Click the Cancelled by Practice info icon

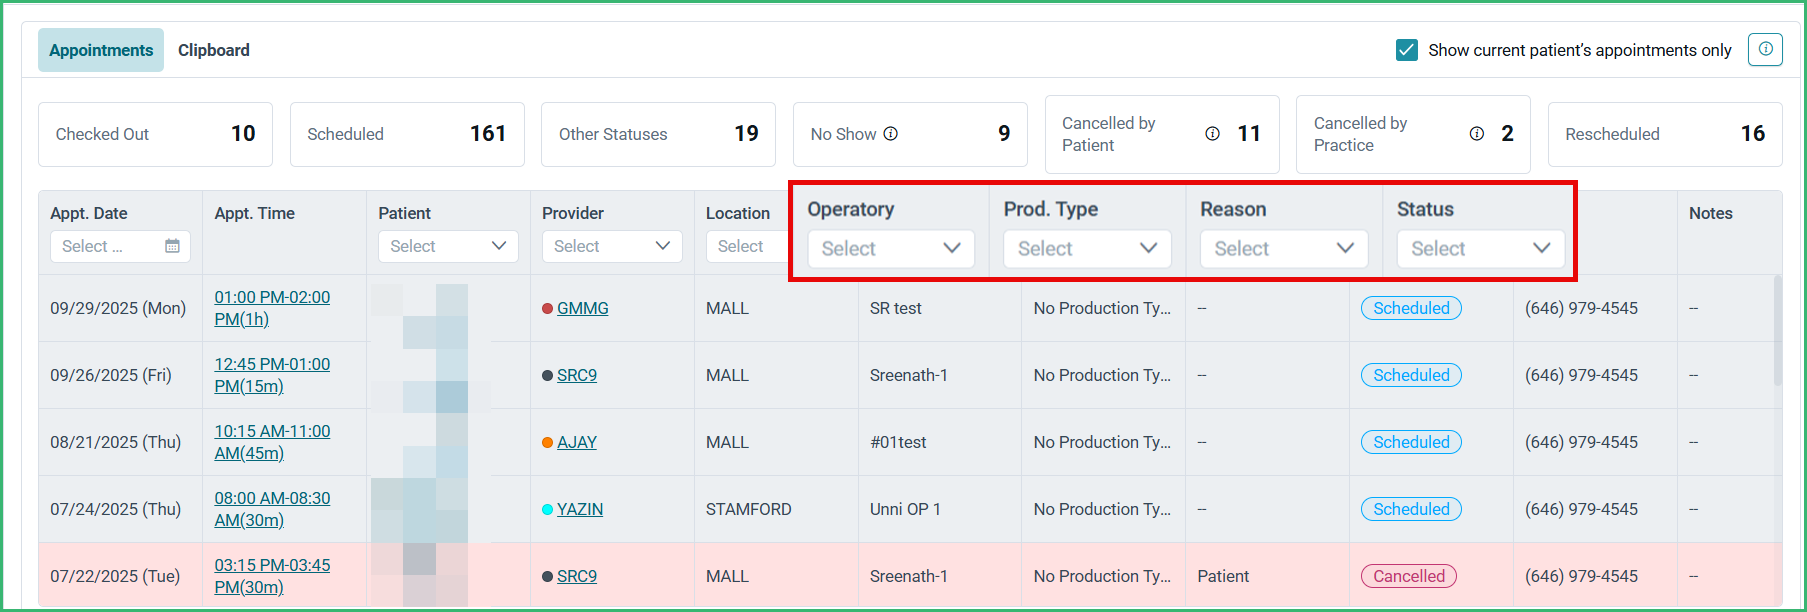point(1476,134)
